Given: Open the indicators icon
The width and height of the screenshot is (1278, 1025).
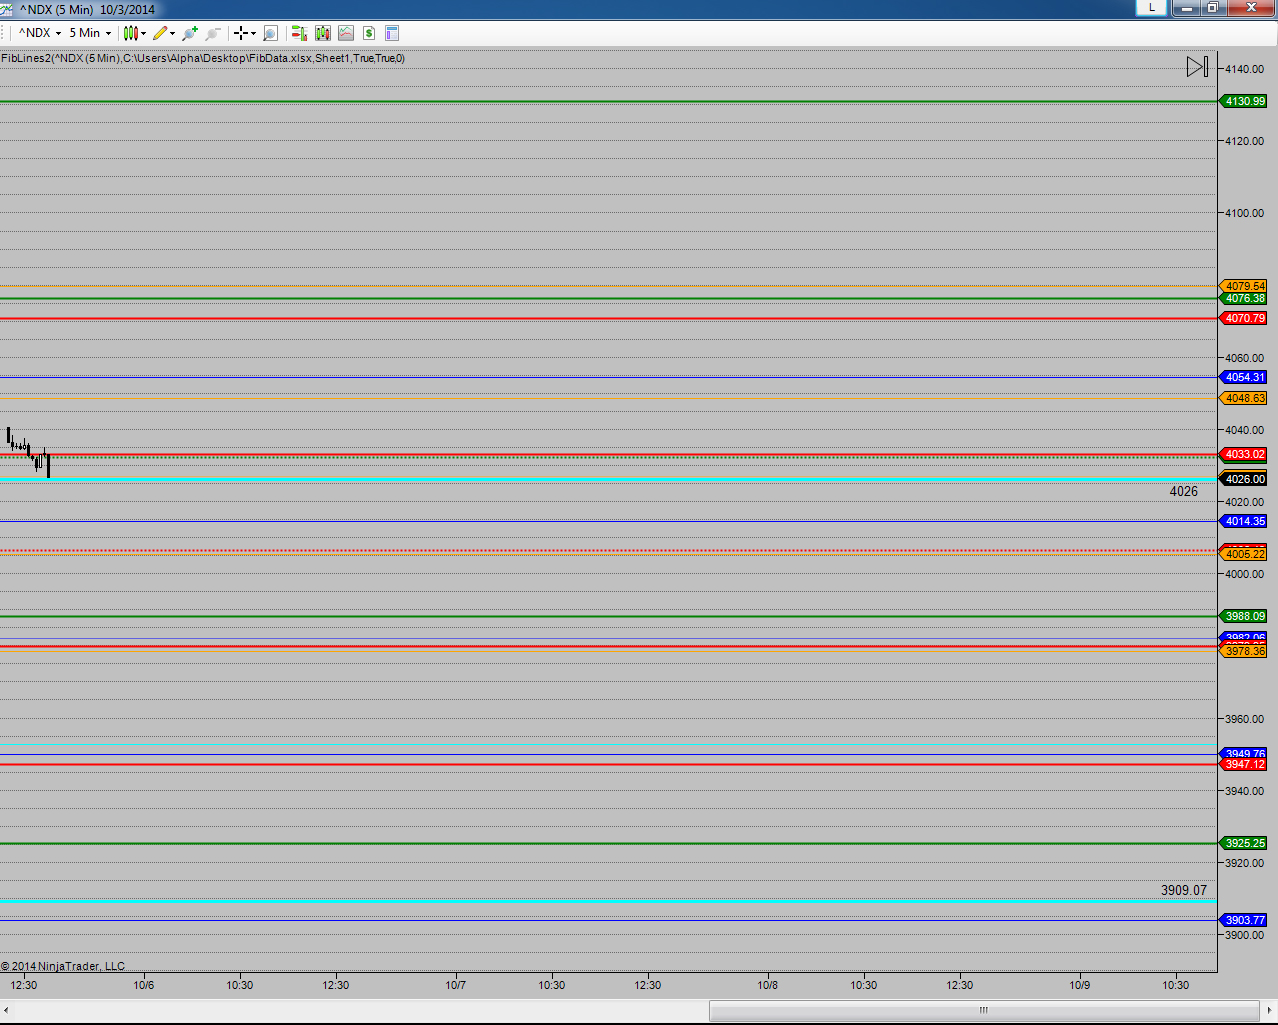Looking at the screenshot, I should [346, 33].
